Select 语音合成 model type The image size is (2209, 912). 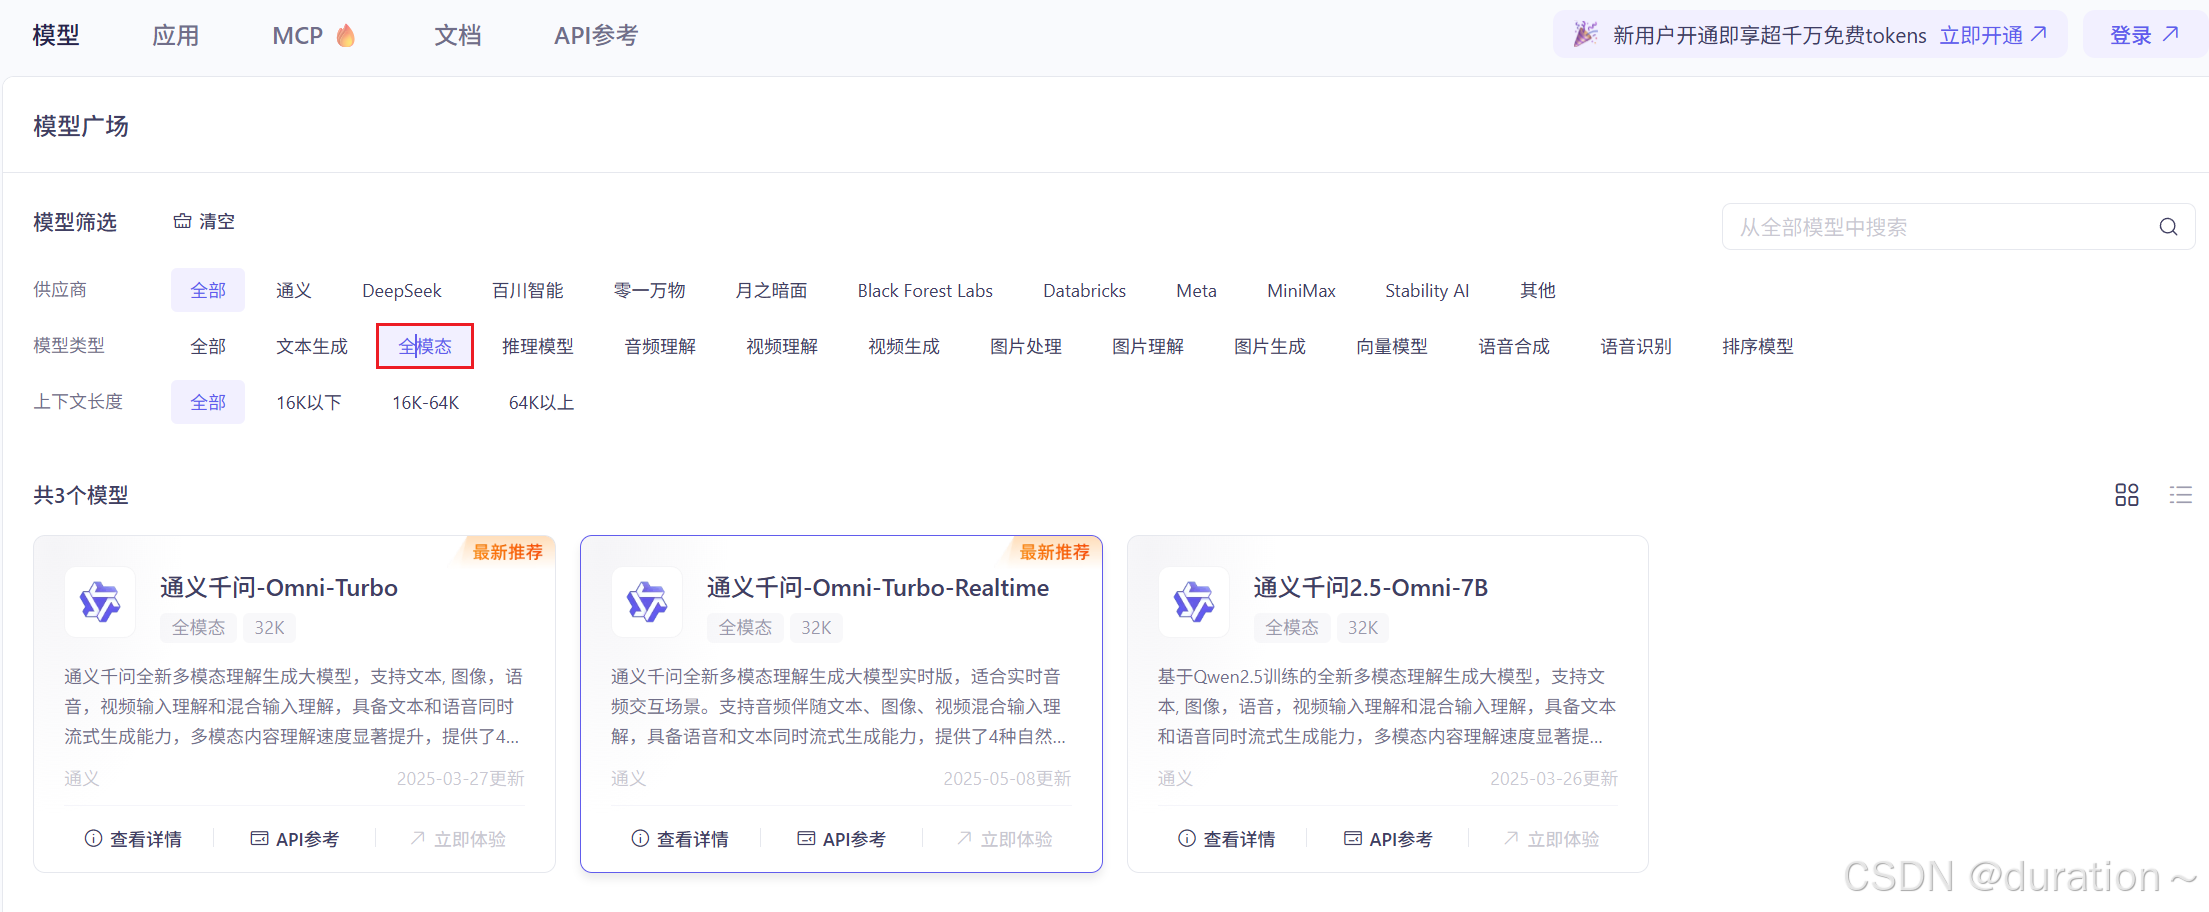[1514, 346]
